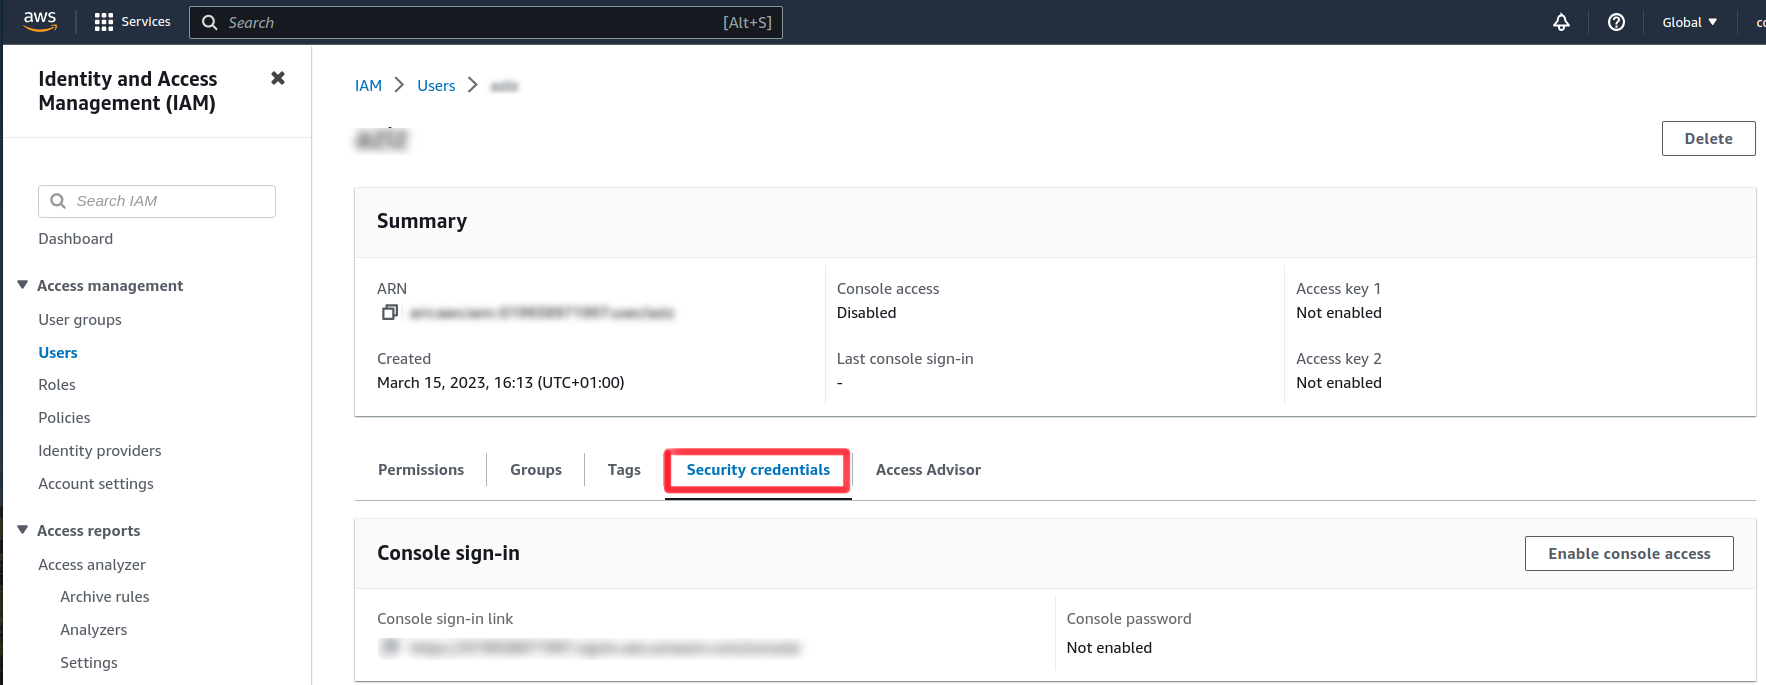Focus the Search IAM input field
Image resolution: width=1766 pixels, height=685 pixels.
157,201
